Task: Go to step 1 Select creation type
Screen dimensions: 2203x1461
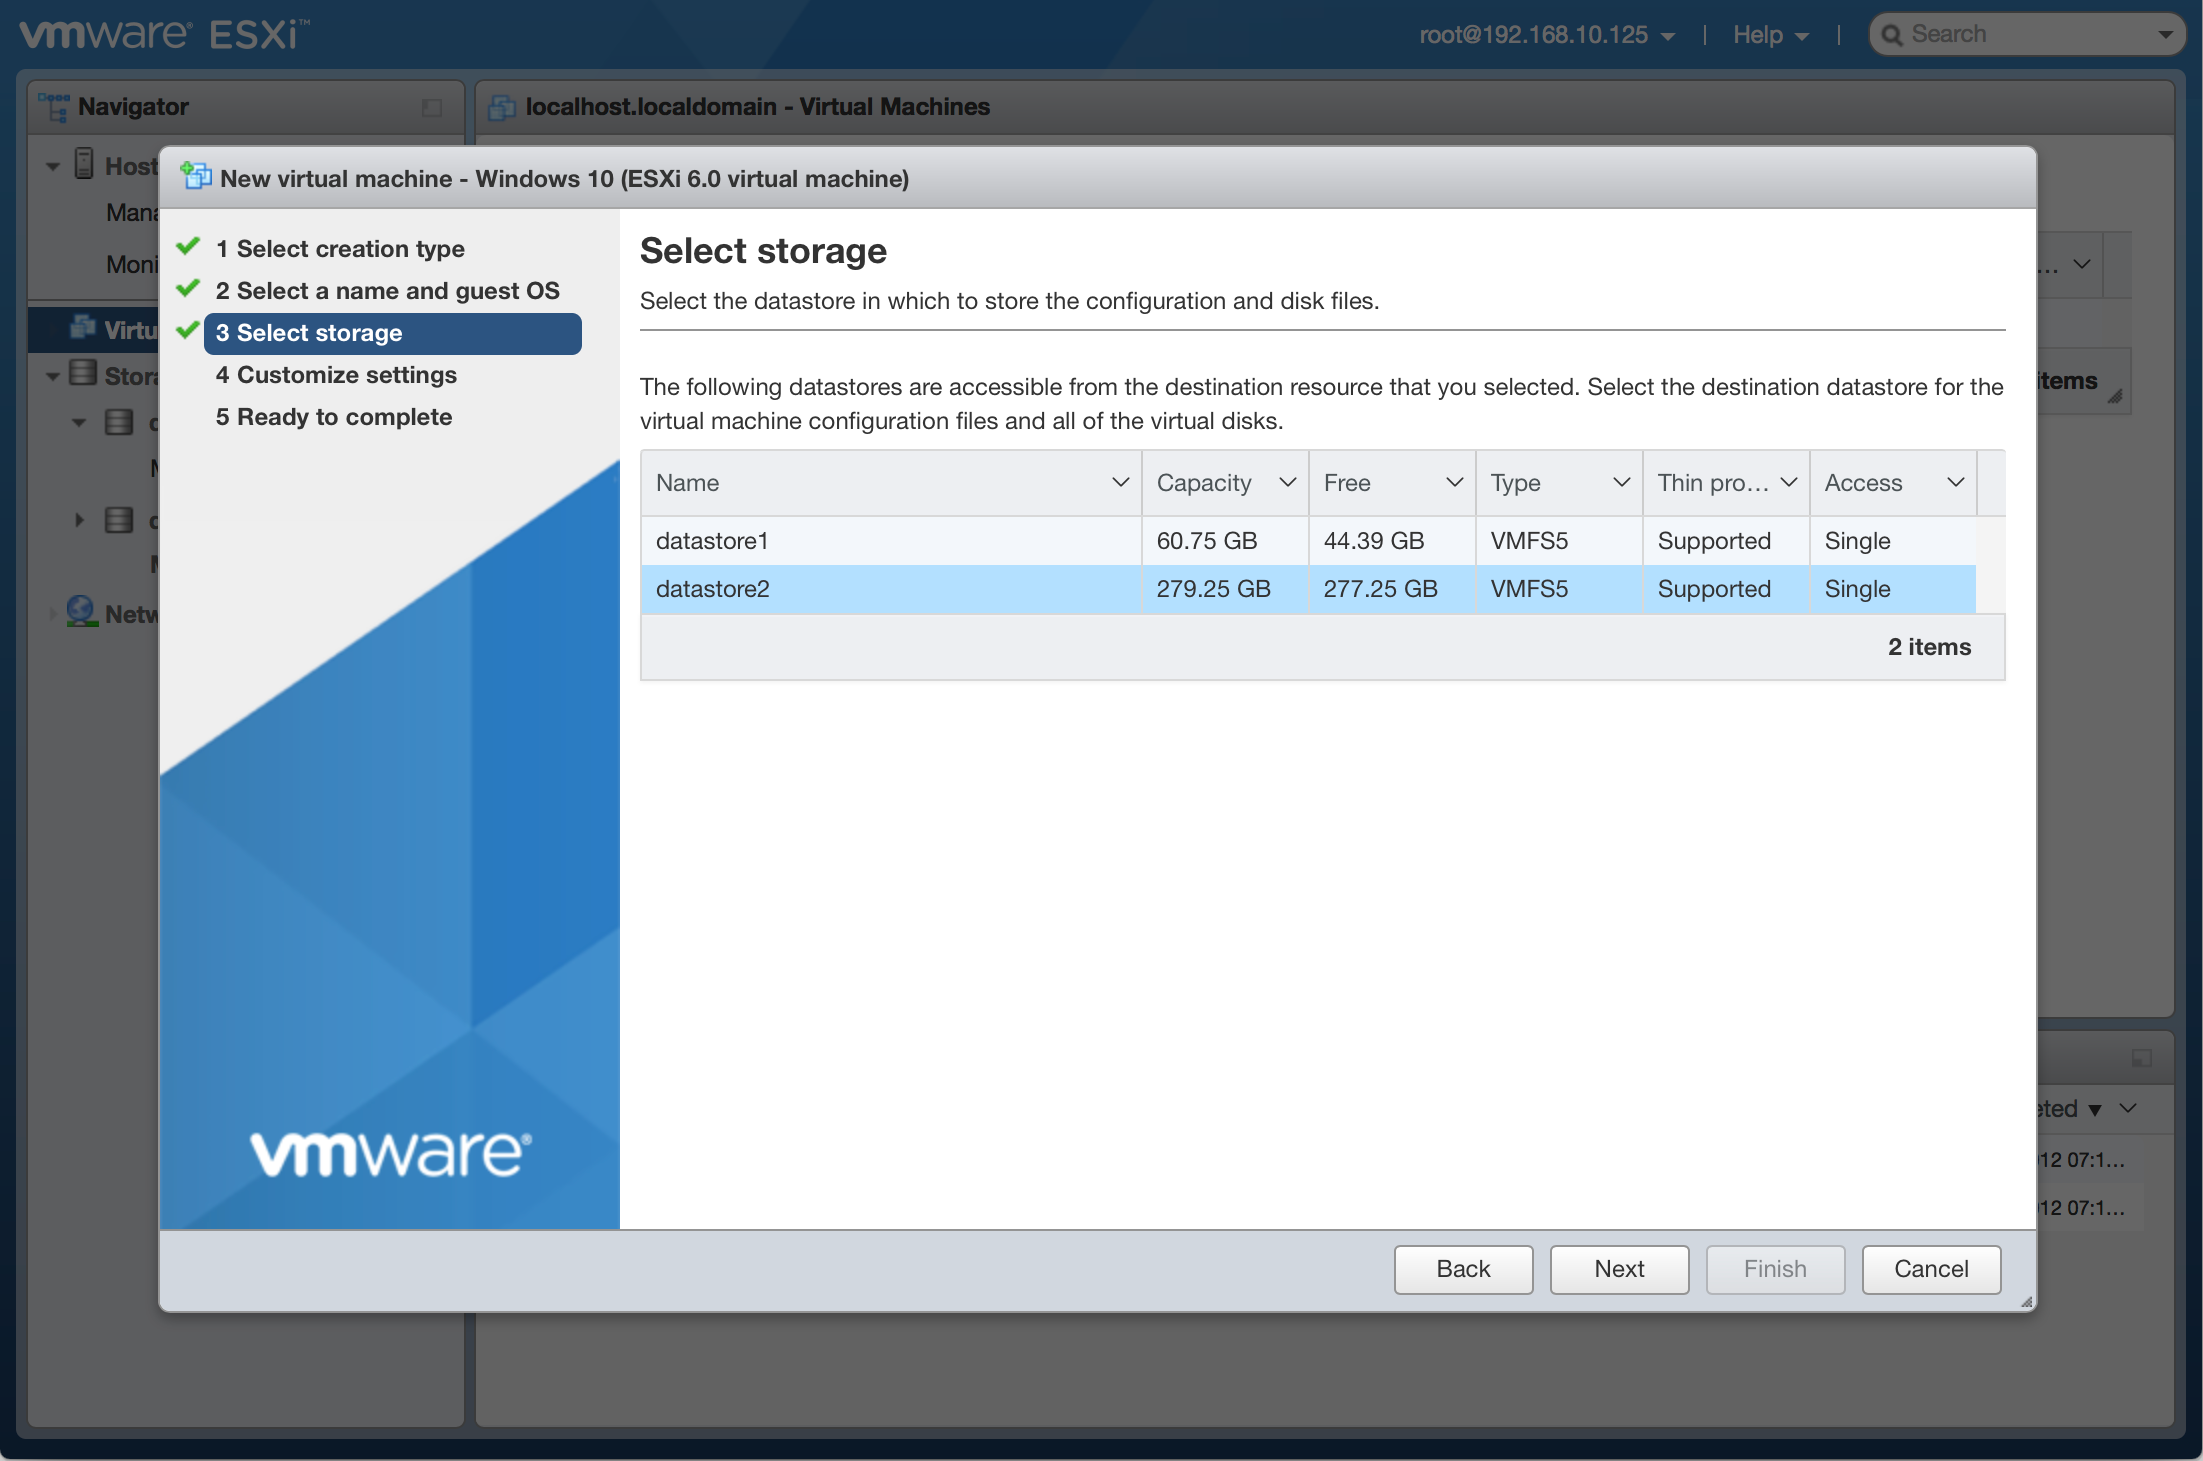Action: pos(340,249)
